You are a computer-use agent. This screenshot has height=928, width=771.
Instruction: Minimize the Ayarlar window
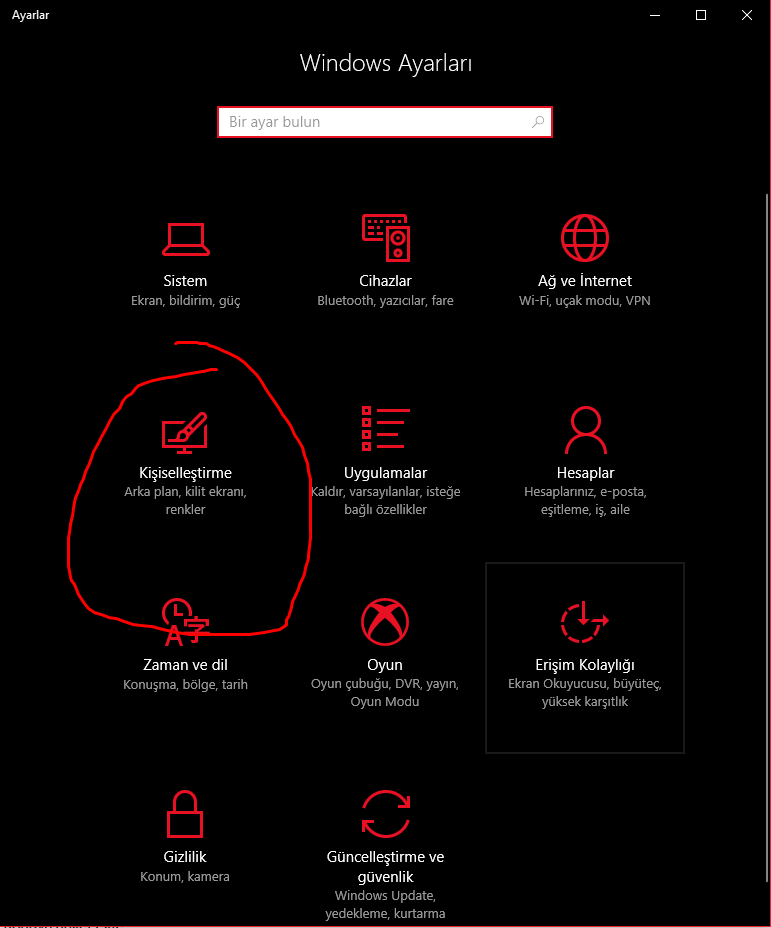coord(655,15)
